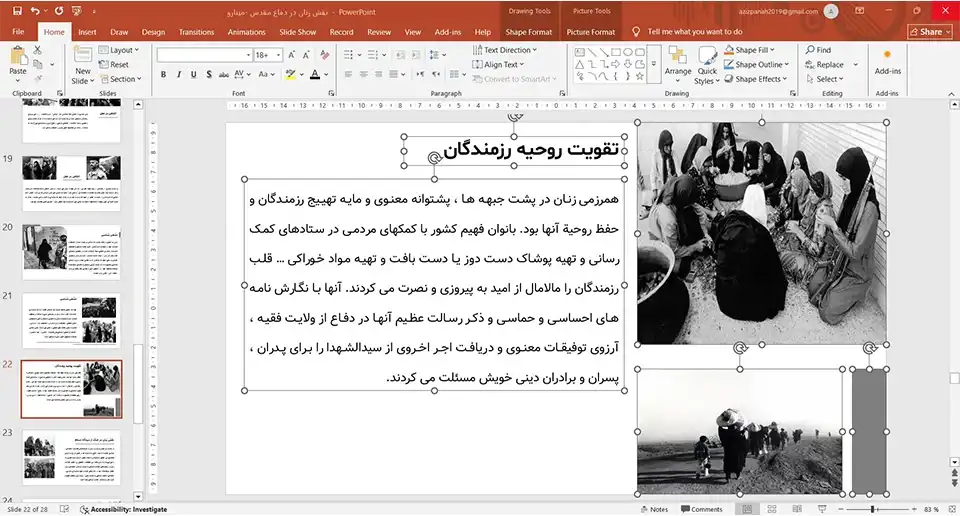Toggle Underline formatting
The width and height of the screenshot is (960, 516).
coord(193,74)
